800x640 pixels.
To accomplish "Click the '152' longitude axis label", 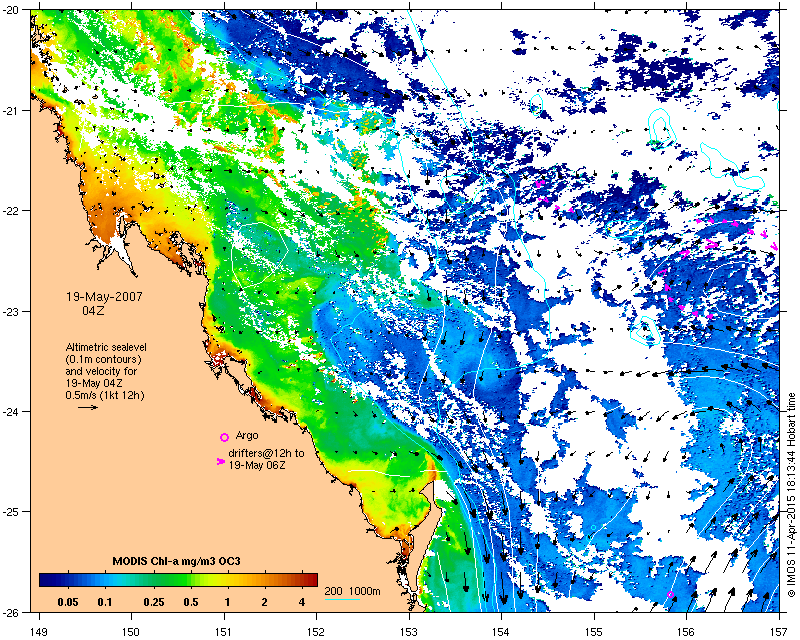I will (316, 631).
